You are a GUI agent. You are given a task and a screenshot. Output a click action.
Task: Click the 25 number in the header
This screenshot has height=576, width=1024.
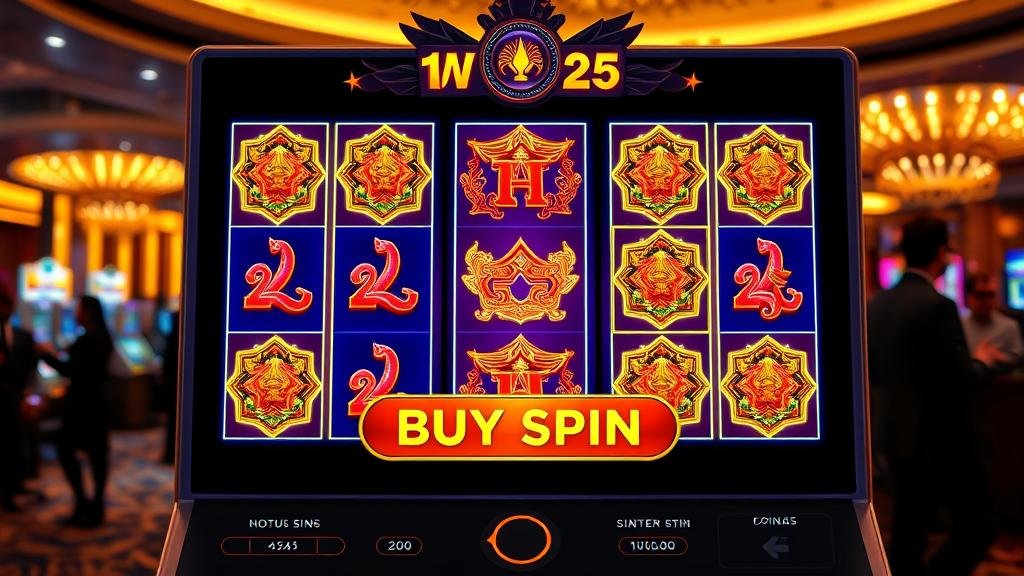click(x=590, y=71)
